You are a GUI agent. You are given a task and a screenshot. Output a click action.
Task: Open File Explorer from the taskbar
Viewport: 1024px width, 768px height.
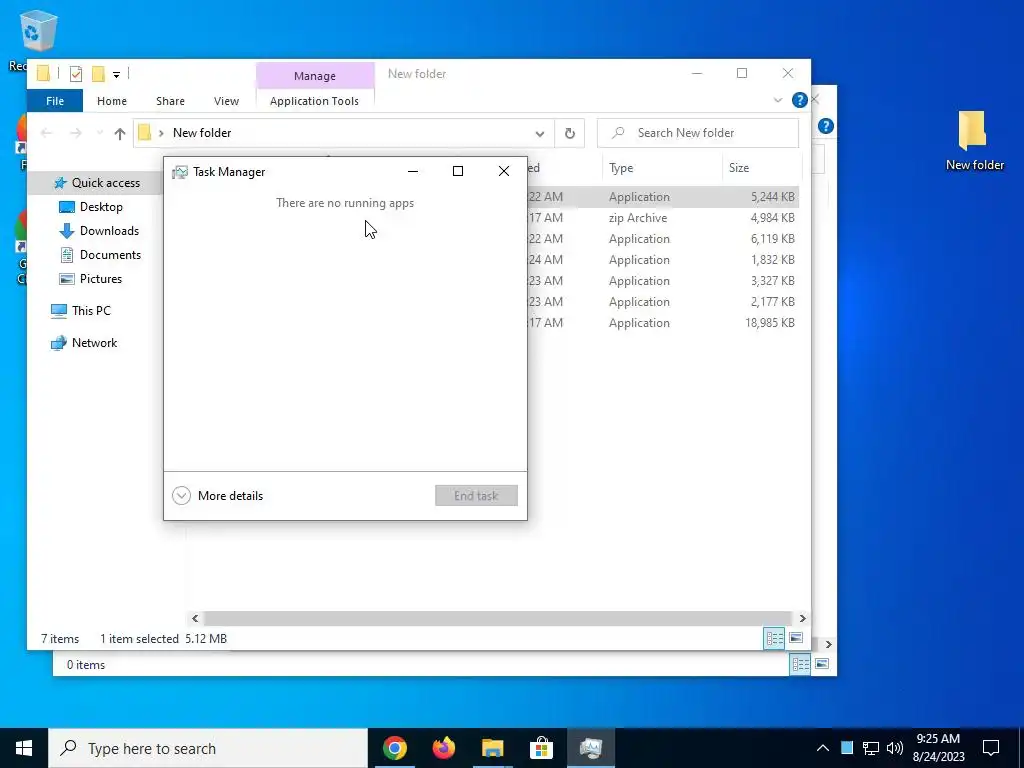(x=492, y=748)
